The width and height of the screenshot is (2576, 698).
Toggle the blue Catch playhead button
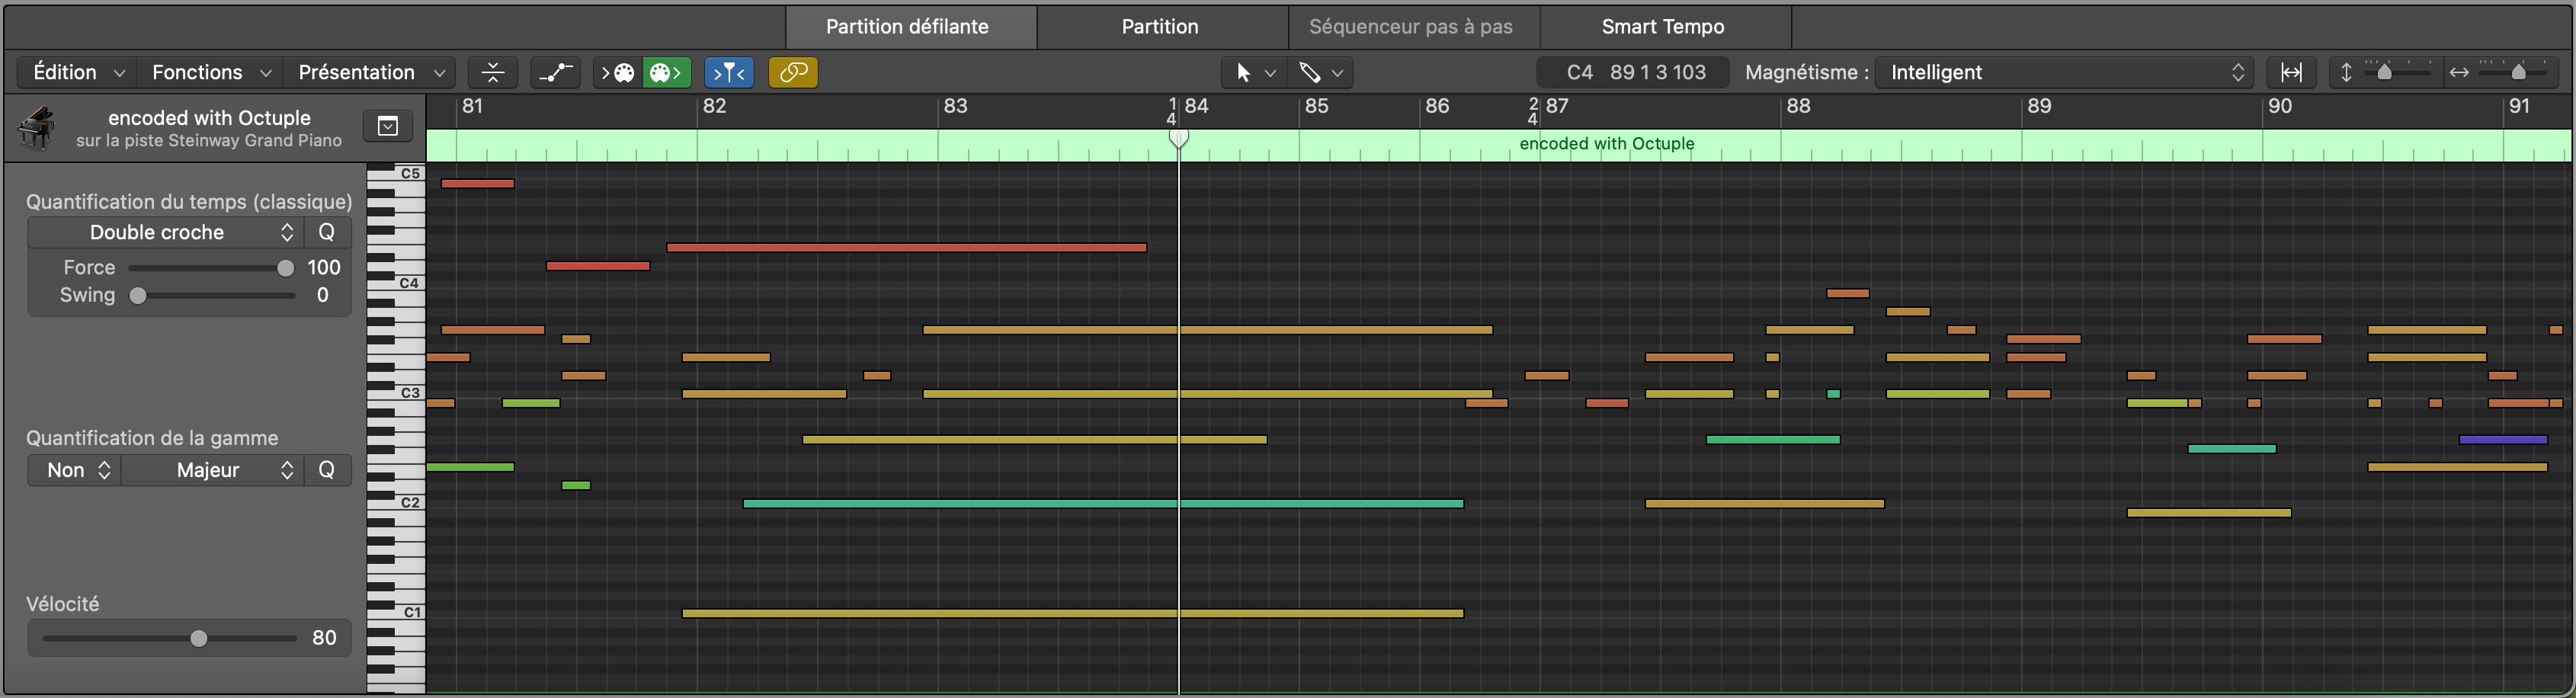pyautogui.click(x=729, y=73)
